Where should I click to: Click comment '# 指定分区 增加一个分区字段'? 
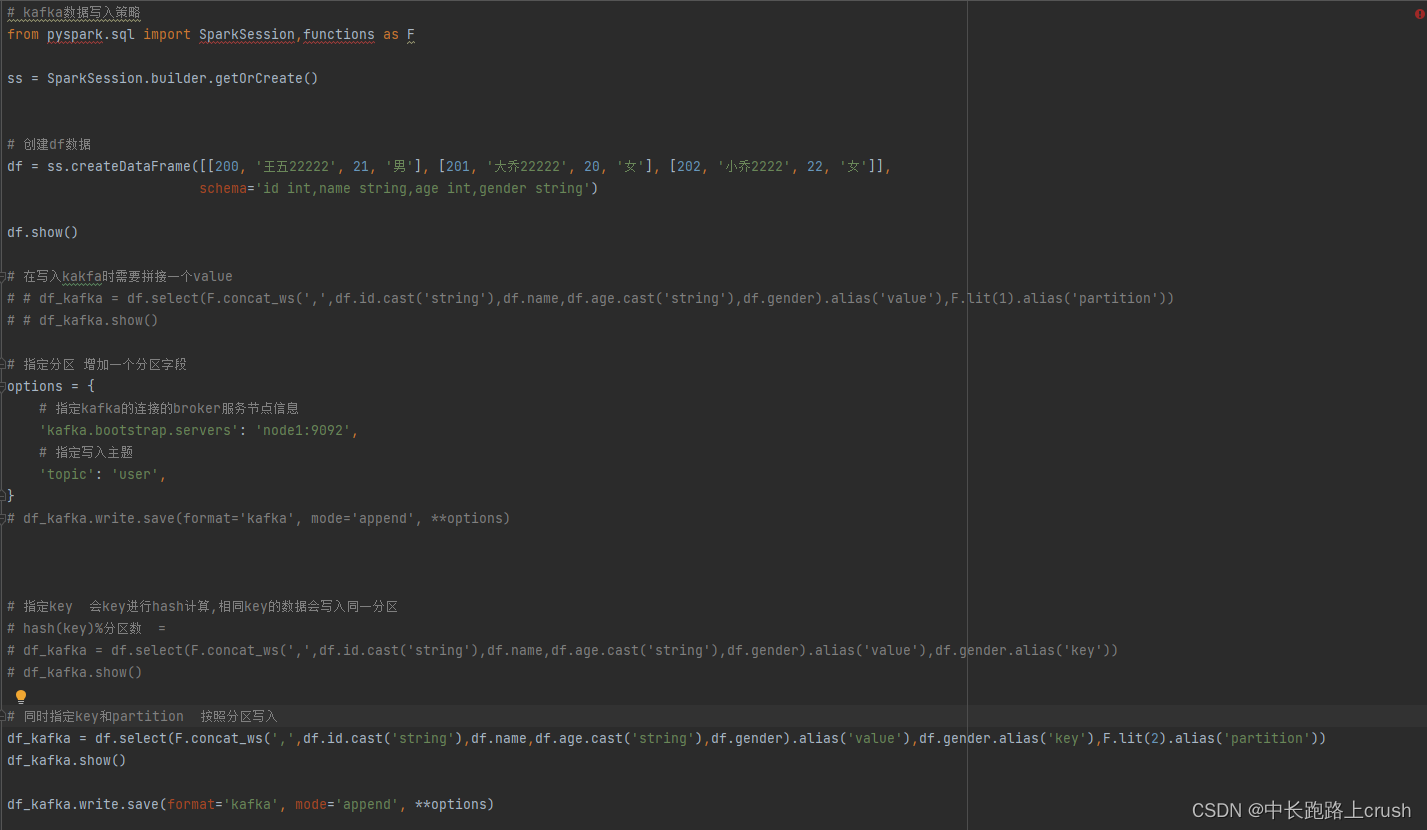pyautogui.click(x=97, y=364)
